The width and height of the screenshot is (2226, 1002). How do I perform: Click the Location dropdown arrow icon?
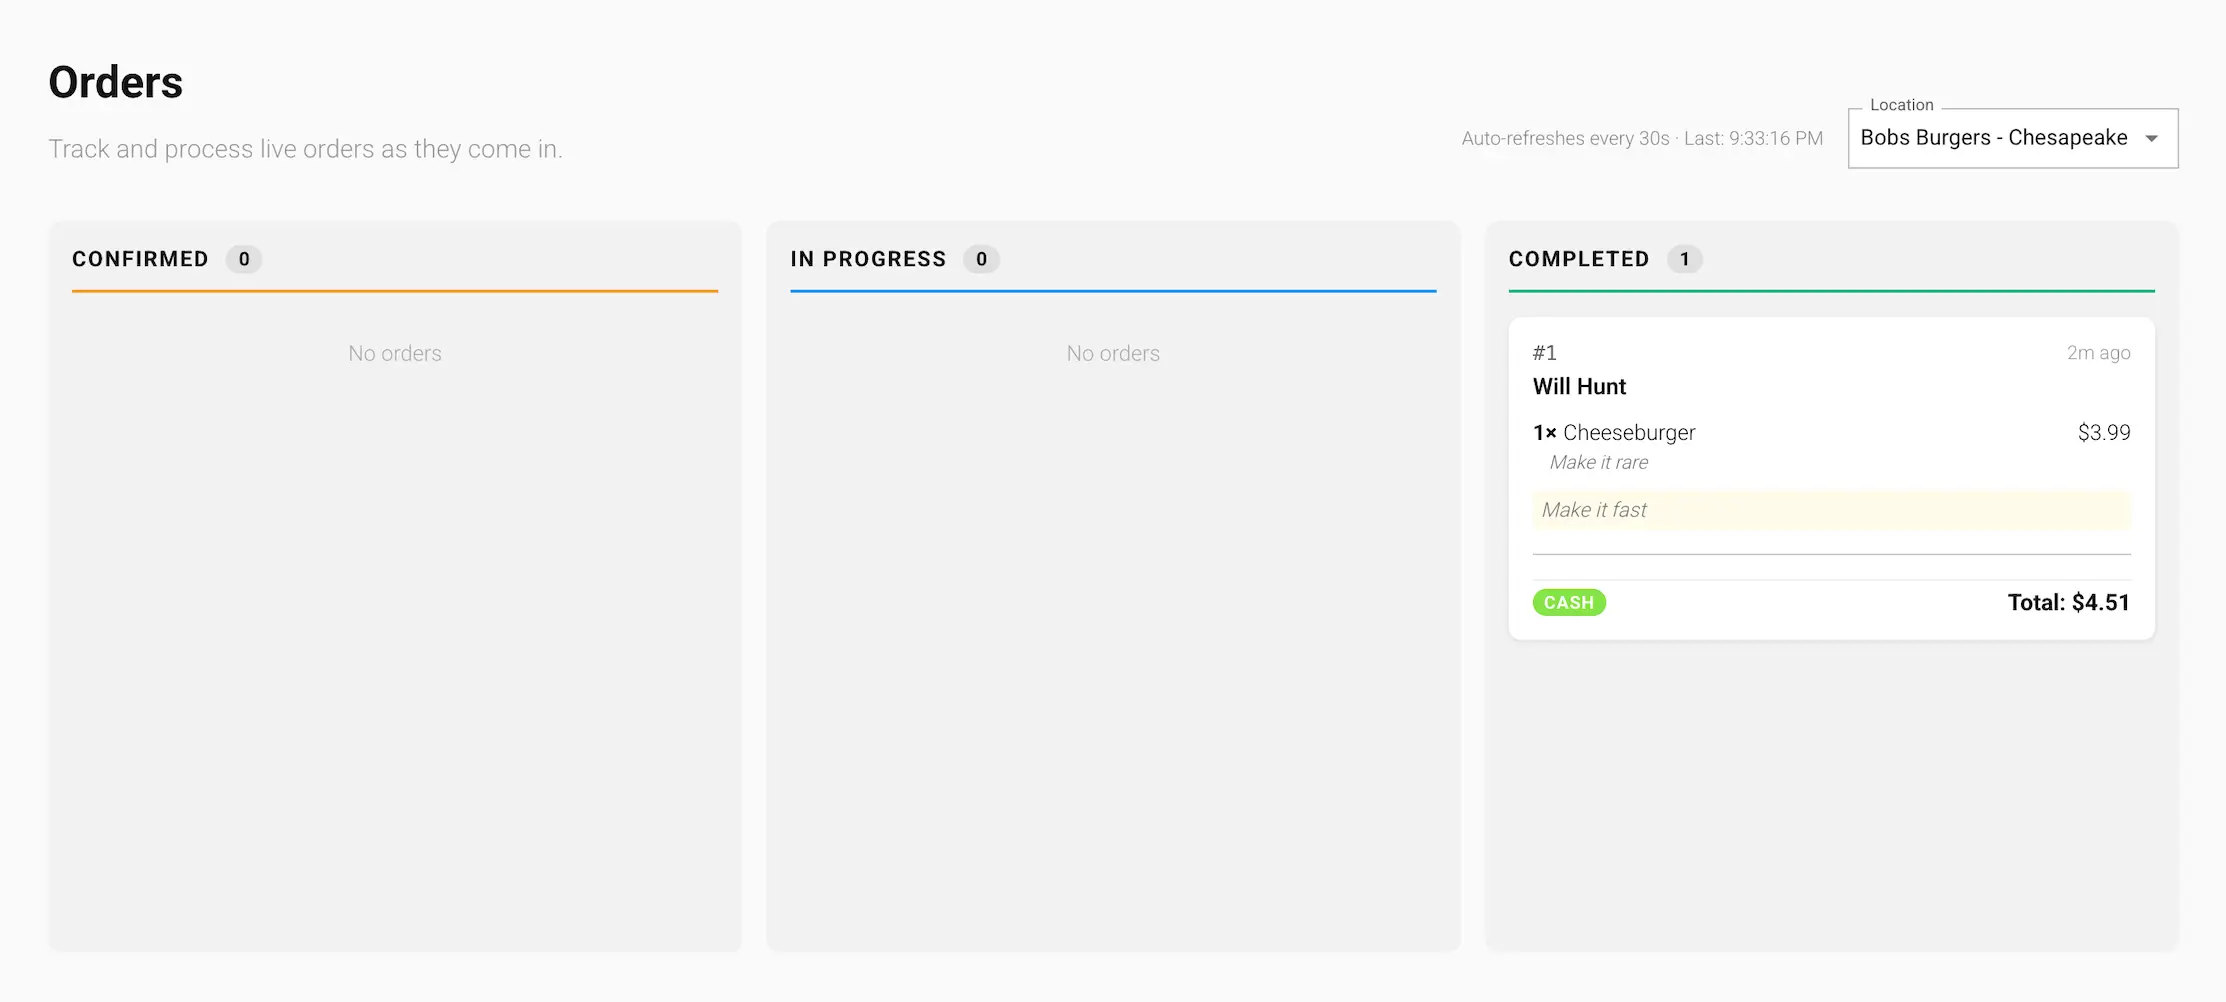(2152, 139)
